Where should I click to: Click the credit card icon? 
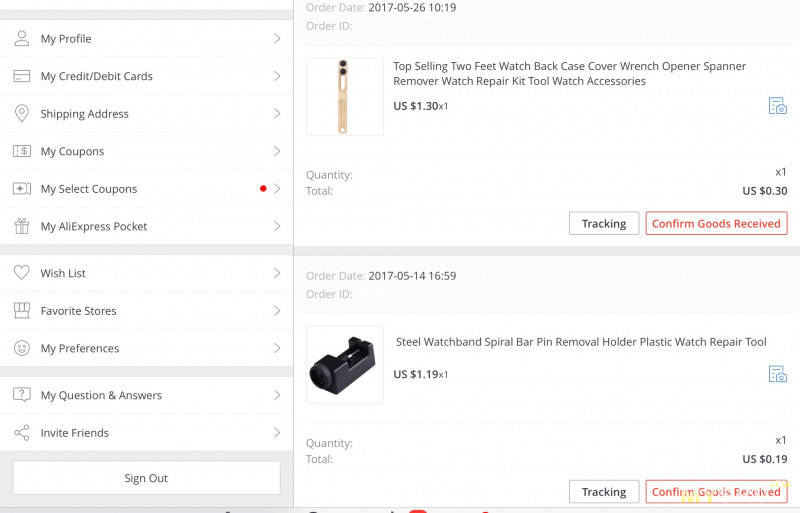pyautogui.click(x=21, y=76)
